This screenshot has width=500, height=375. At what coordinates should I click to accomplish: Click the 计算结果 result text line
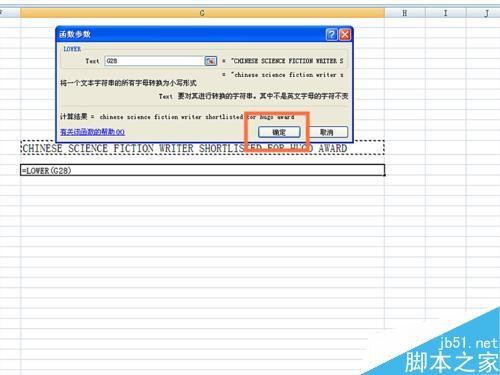point(177,117)
